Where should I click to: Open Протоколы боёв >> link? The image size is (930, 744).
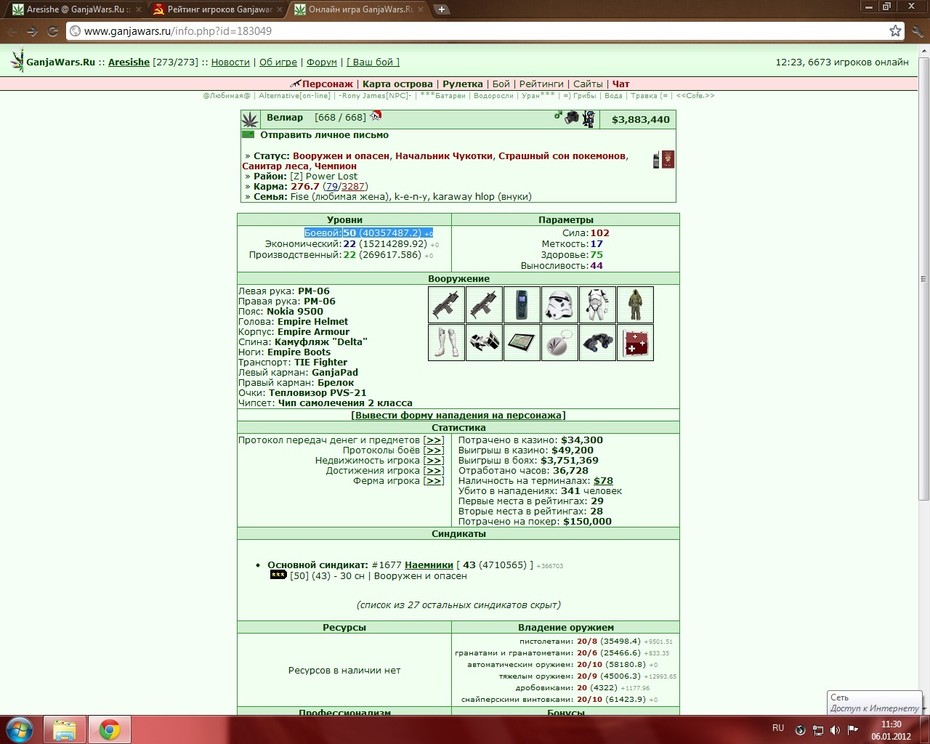coord(434,450)
